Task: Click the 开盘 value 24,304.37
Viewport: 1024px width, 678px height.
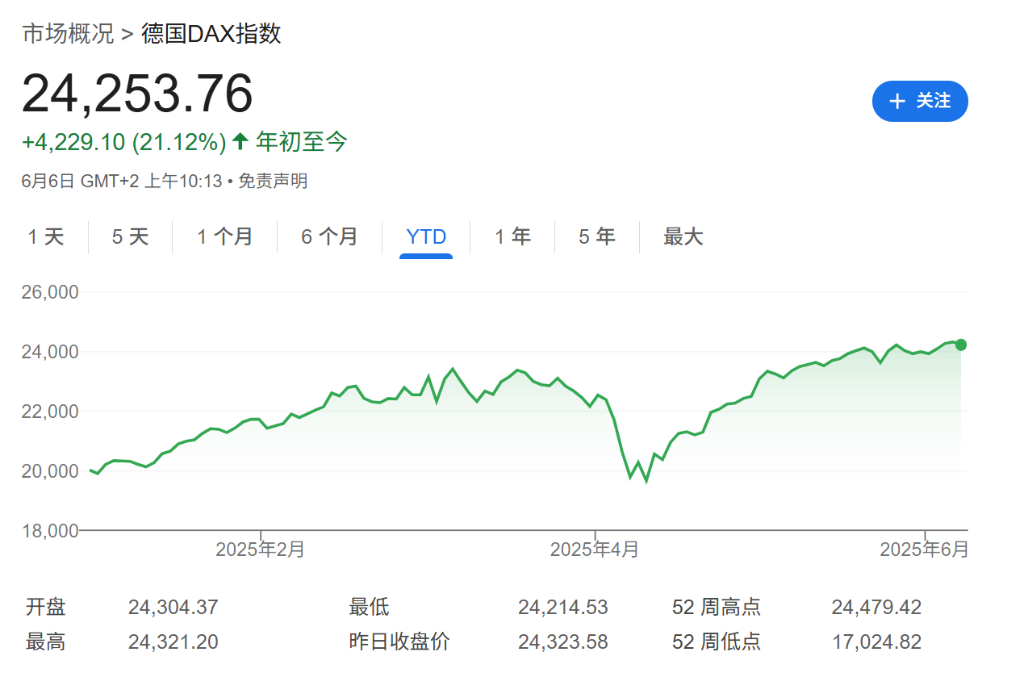Action: (x=173, y=607)
